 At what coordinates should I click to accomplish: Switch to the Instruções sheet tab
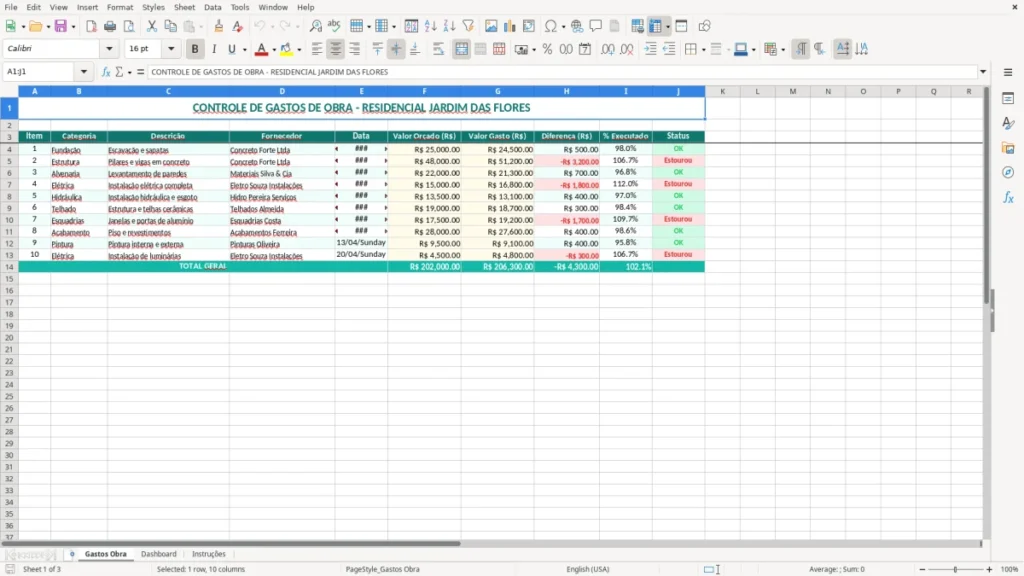coord(208,554)
